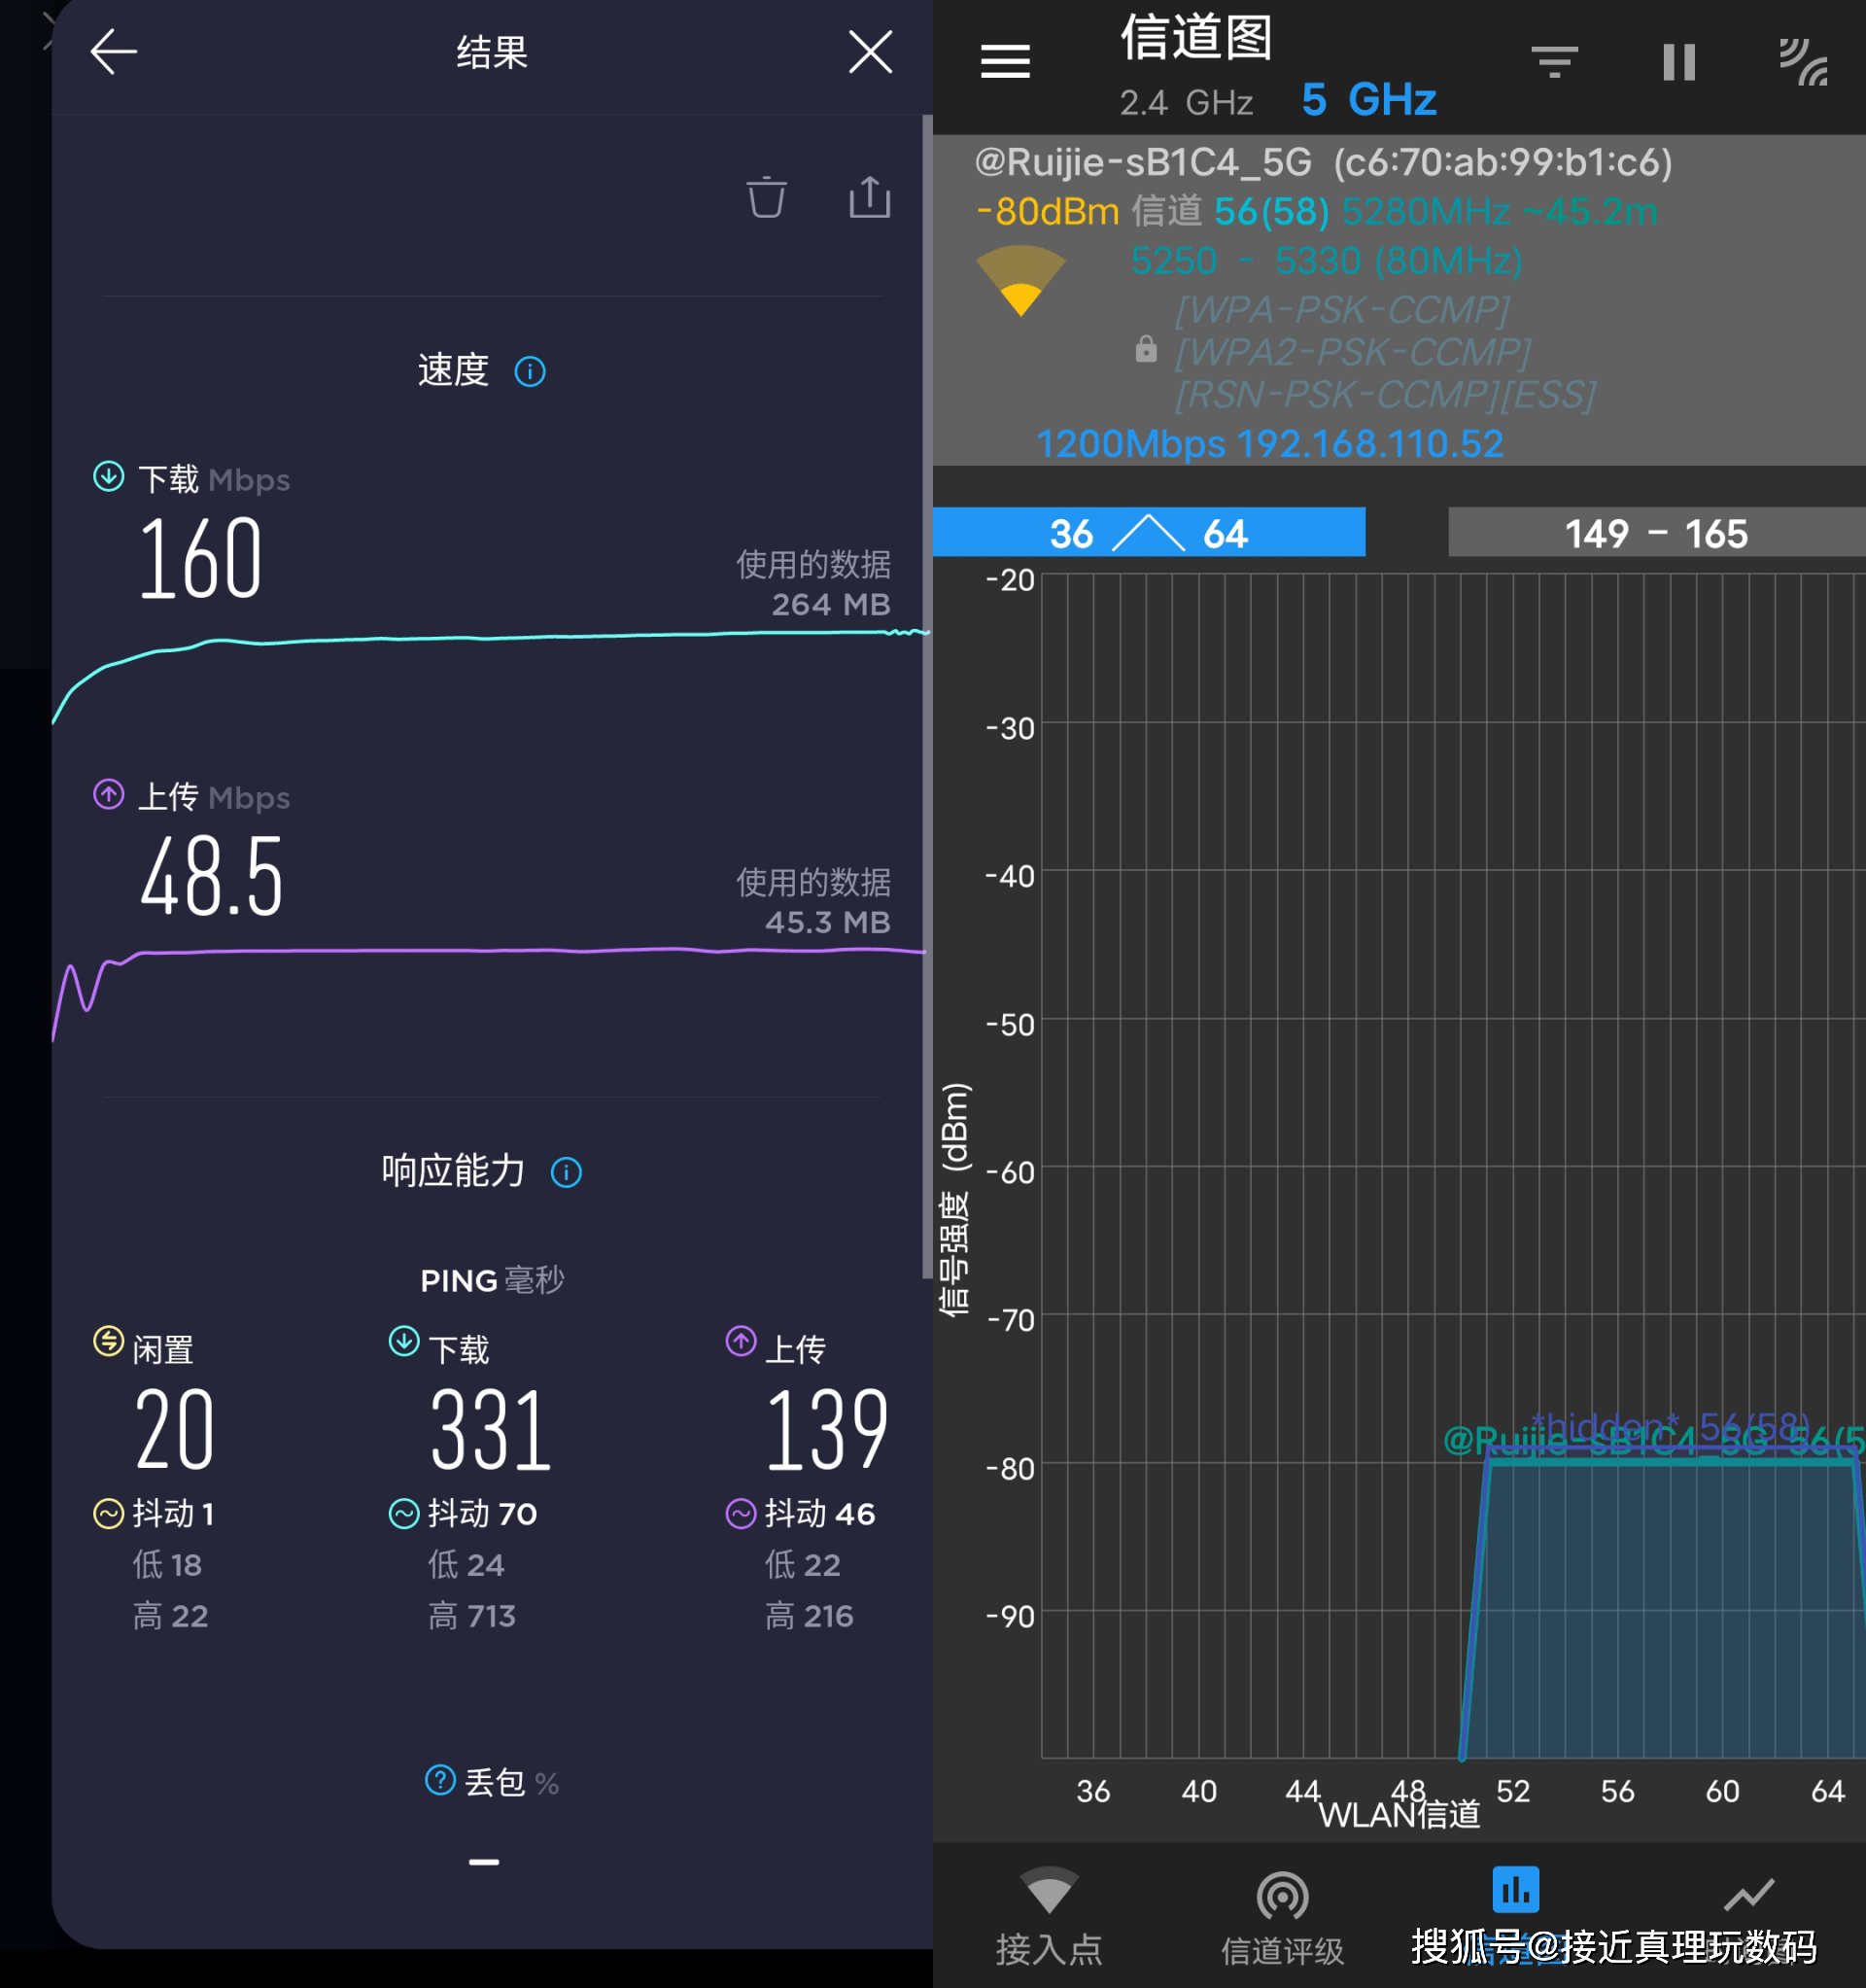Open the time graph tab icon
The height and width of the screenshot is (1988, 1866).
[1749, 1895]
